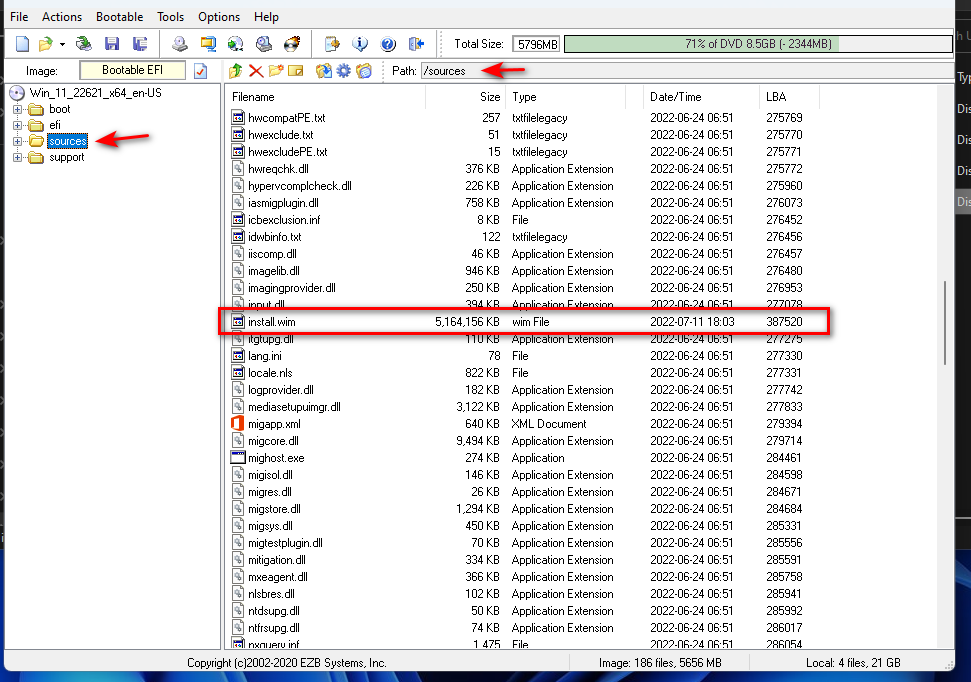Image resolution: width=971 pixels, height=682 pixels.
Task: Go up one folder level
Action: coord(235,71)
